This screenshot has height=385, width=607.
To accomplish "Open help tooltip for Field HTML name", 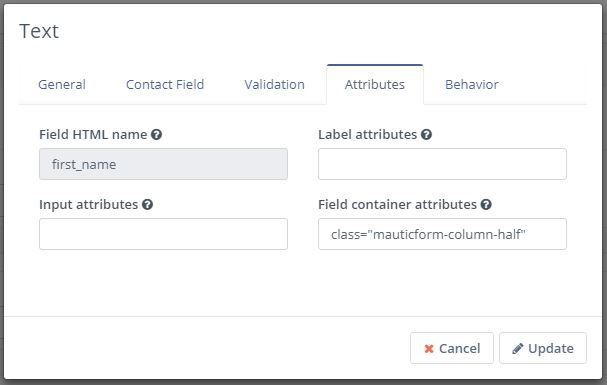I will coord(156,135).
